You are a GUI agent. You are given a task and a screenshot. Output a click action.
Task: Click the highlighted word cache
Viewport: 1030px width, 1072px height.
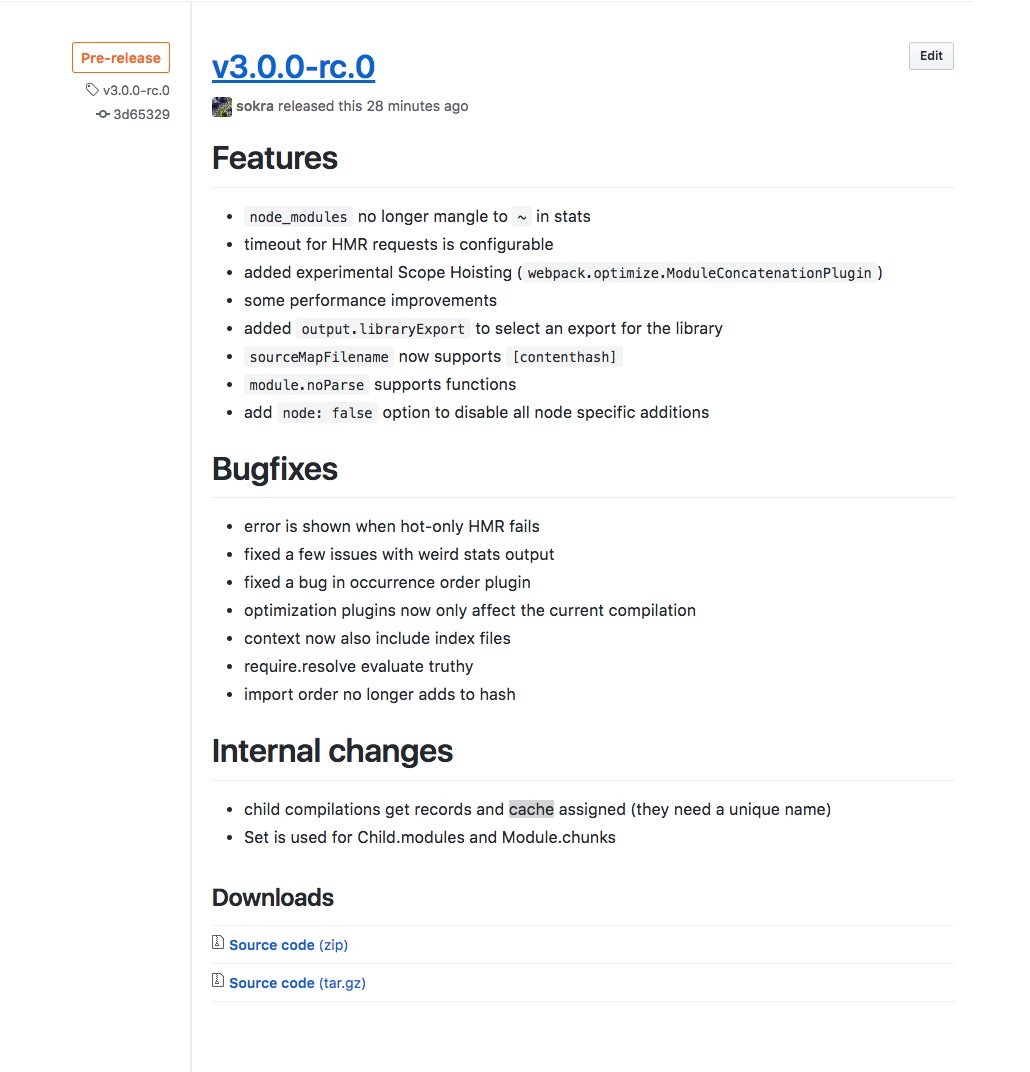[x=531, y=809]
